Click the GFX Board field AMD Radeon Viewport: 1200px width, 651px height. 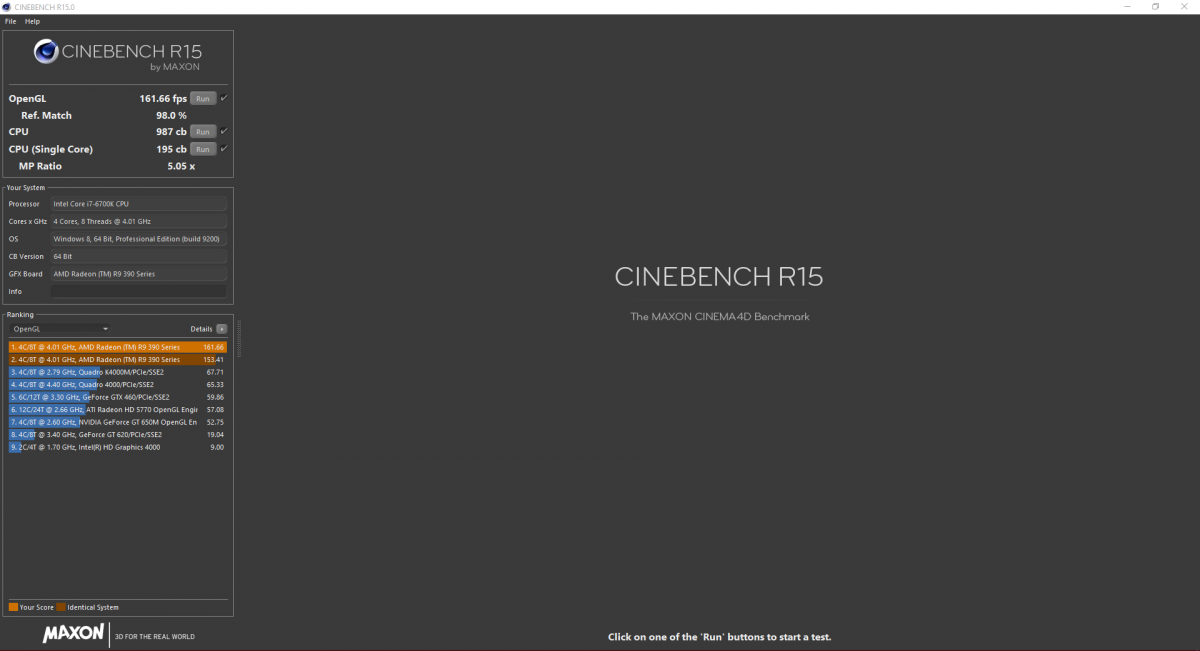pyautogui.click(x=139, y=274)
